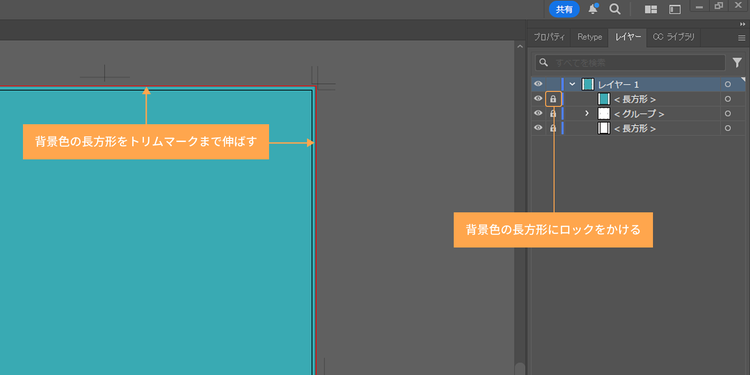Toggle the lock on the <グループ> row

553,114
